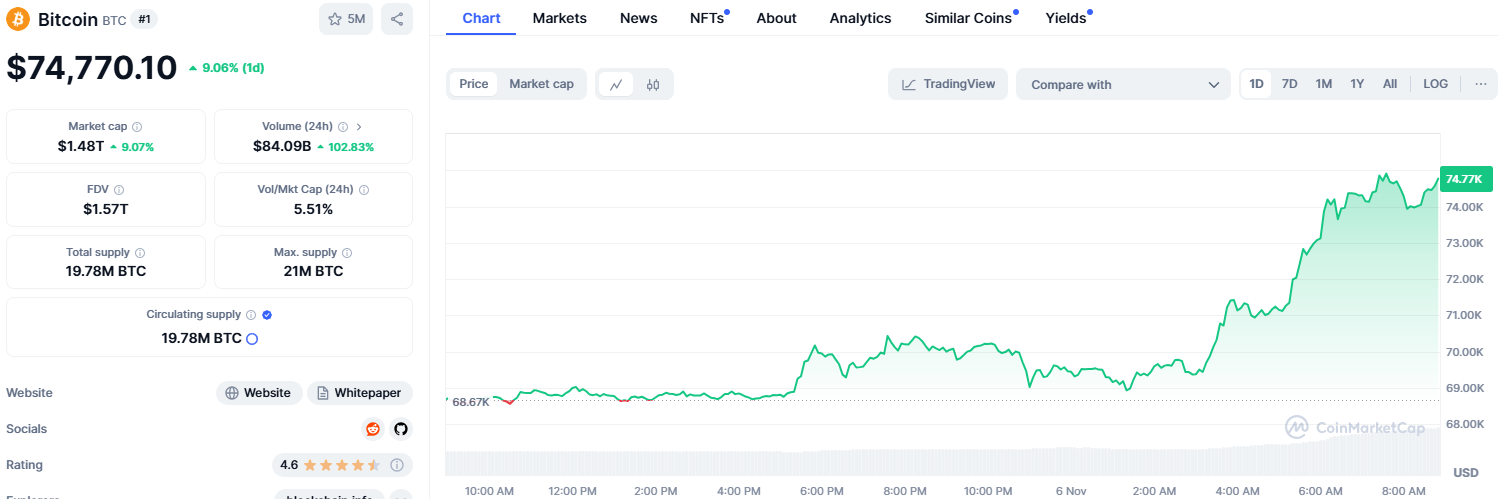Click the Total supply info icon
1498x499 pixels.
click(140, 253)
